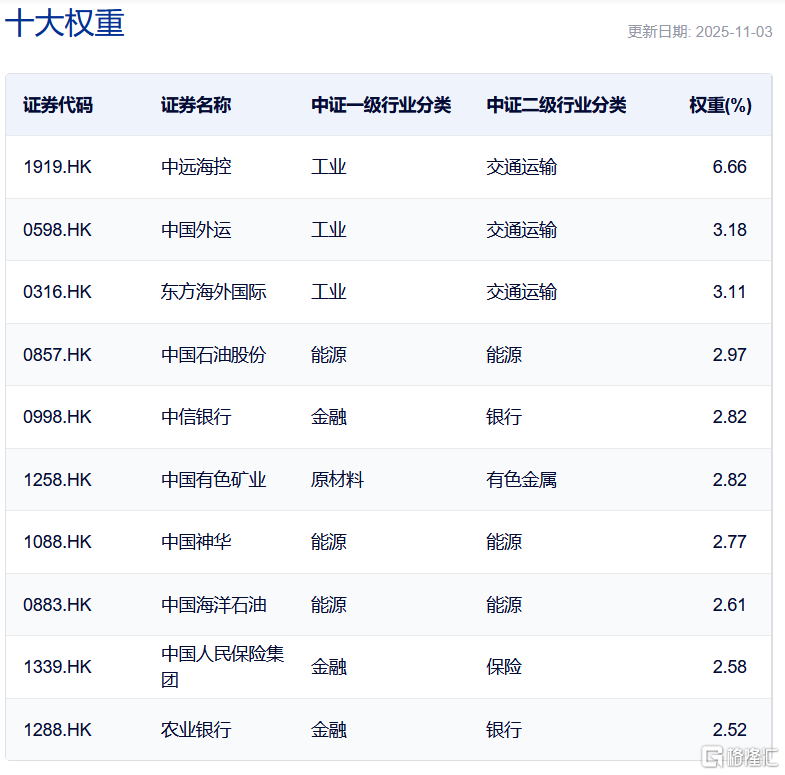785x775 pixels.
Task: Click 金融 in the 中国人民保险集团 row
Action: click(x=329, y=667)
